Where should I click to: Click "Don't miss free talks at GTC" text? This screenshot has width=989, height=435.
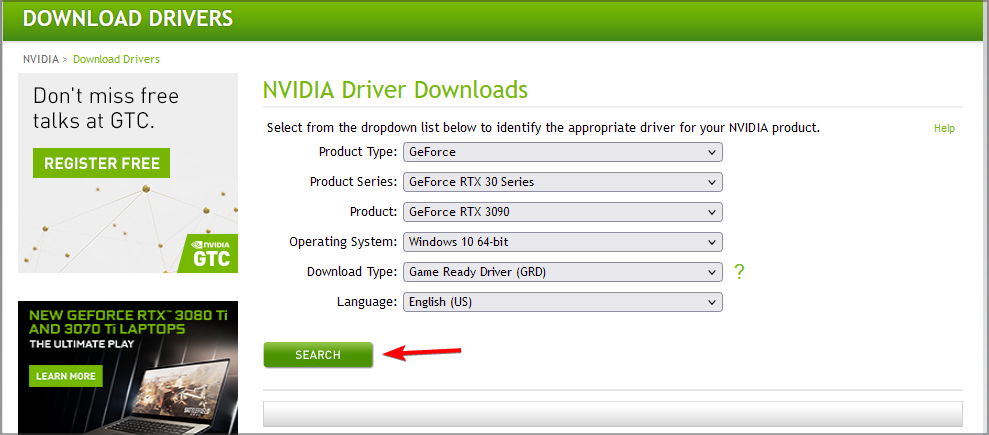(x=106, y=108)
